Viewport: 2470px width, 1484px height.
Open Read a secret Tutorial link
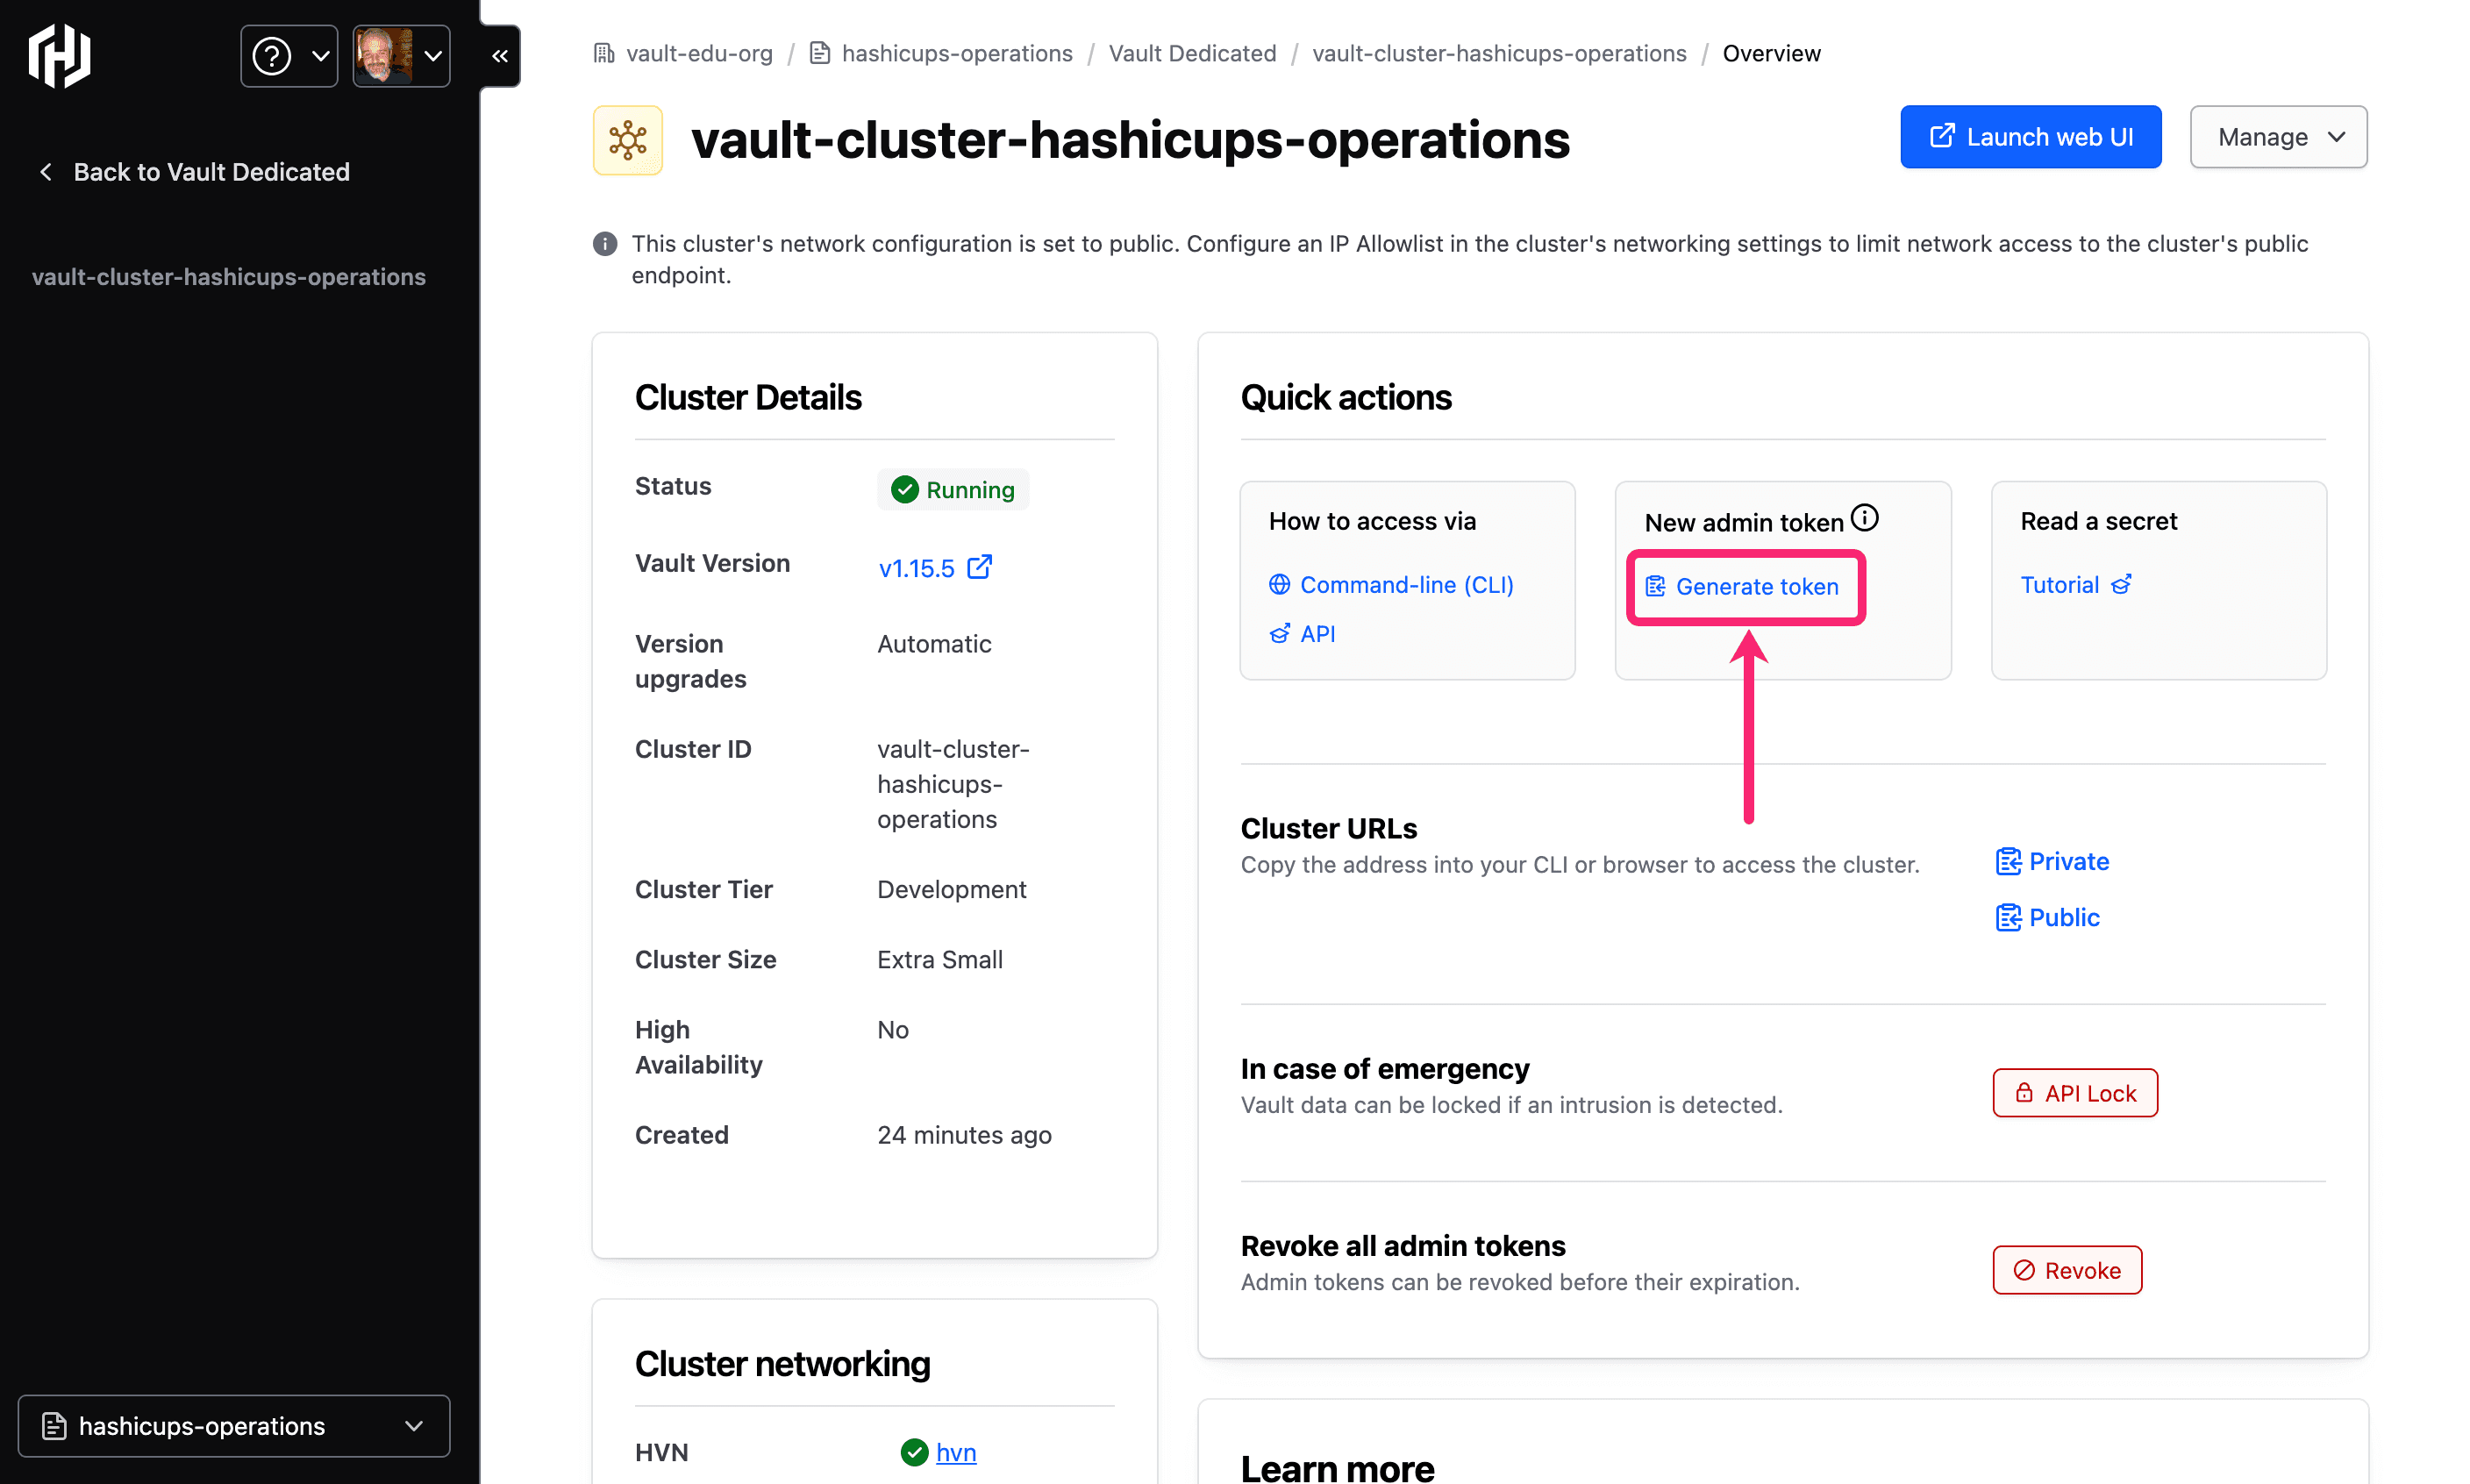(x=2076, y=585)
